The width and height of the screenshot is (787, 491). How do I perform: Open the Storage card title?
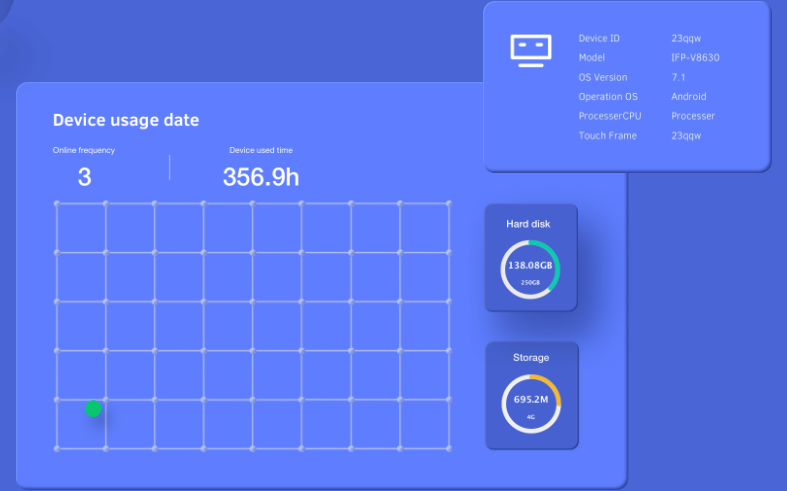531,357
